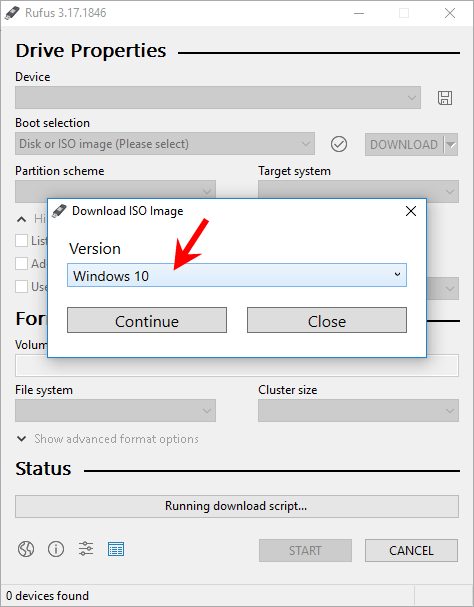Click the CANCEL button
Screen dimensions: 474x607
(x=411, y=550)
